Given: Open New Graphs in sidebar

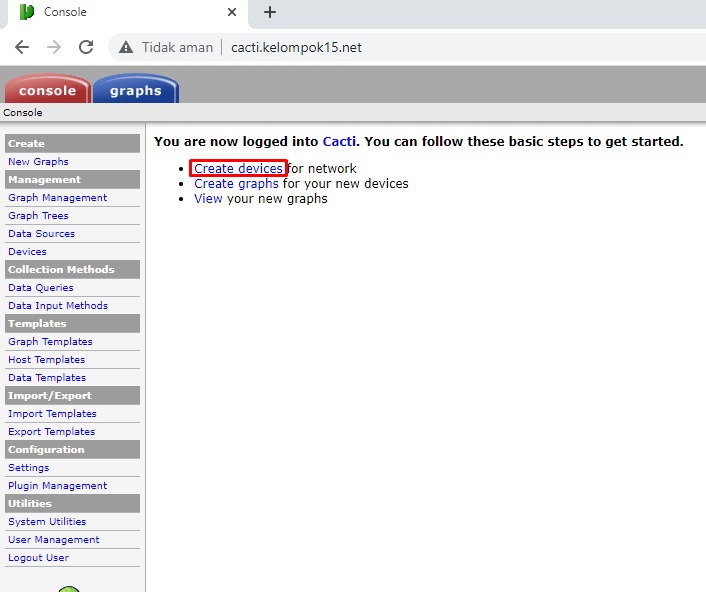Looking at the screenshot, I should click(38, 162).
